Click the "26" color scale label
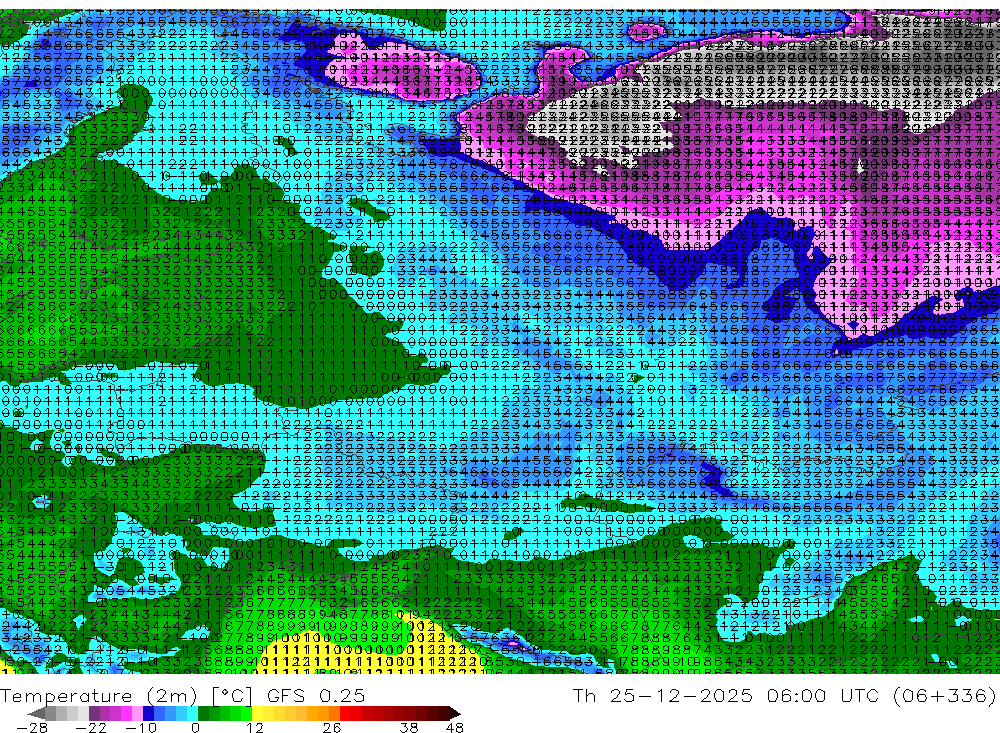 (332, 727)
